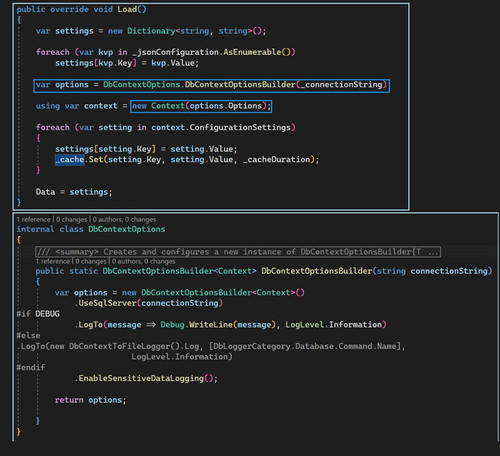Screen dimensions: 500x456
Task: Click the EnableSensitiveDataLogging call
Action: [x=141, y=378]
